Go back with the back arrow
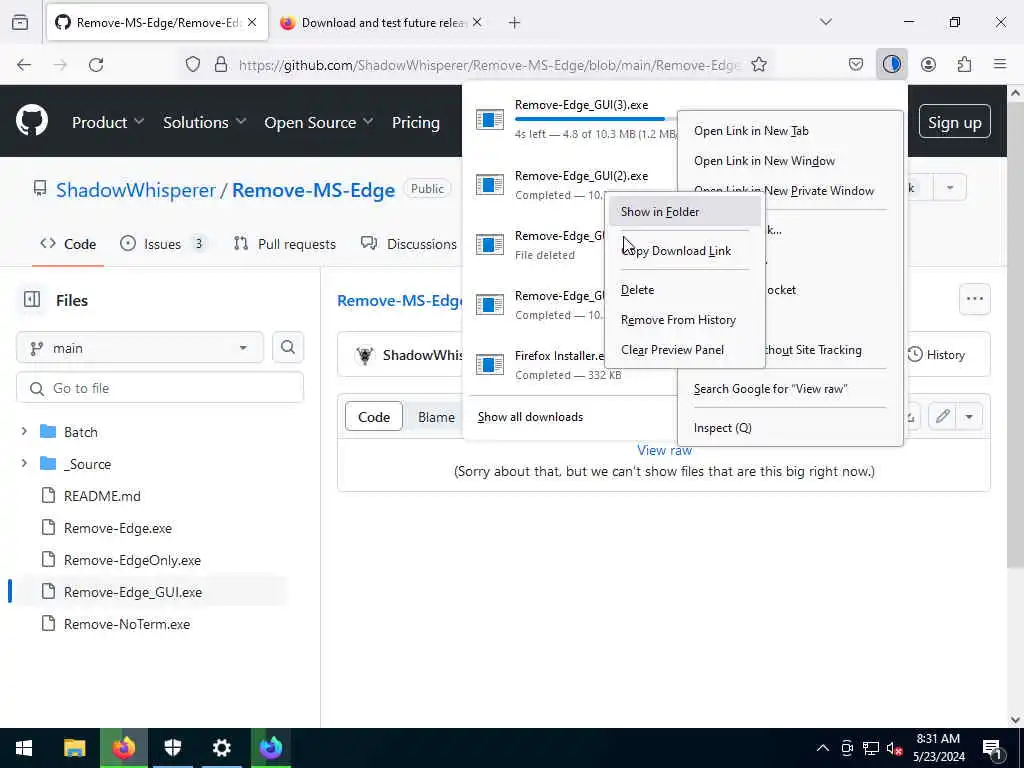The width and height of the screenshot is (1024, 768). (x=24, y=65)
